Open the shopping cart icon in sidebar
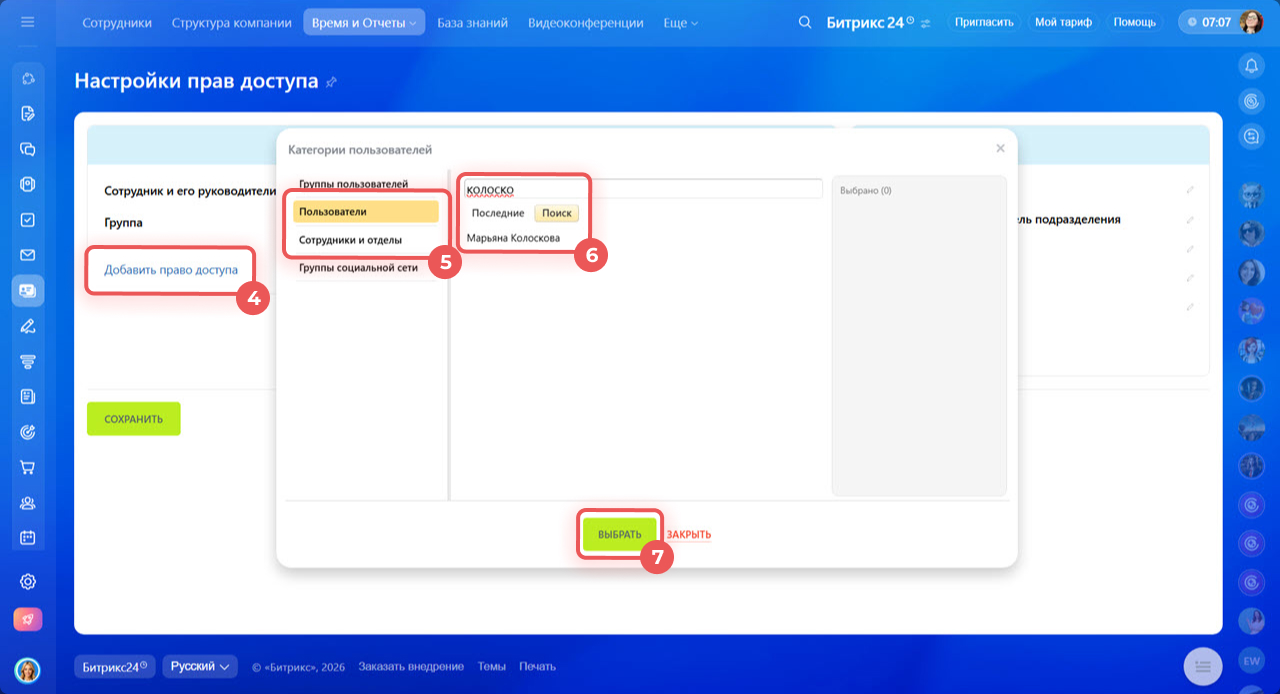The image size is (1280, 694). tap(28, 467)
